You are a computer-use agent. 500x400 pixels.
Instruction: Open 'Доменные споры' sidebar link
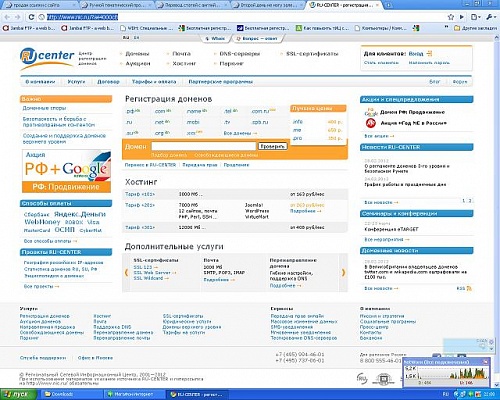click(44, 108)
